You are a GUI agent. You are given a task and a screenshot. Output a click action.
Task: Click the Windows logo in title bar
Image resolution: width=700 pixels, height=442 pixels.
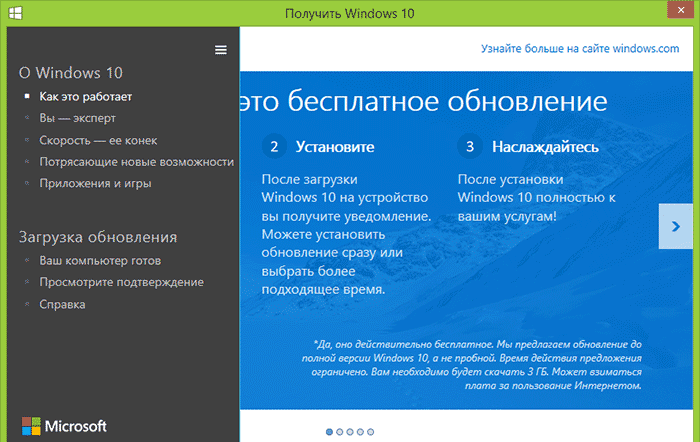click(x=16, y=13)
